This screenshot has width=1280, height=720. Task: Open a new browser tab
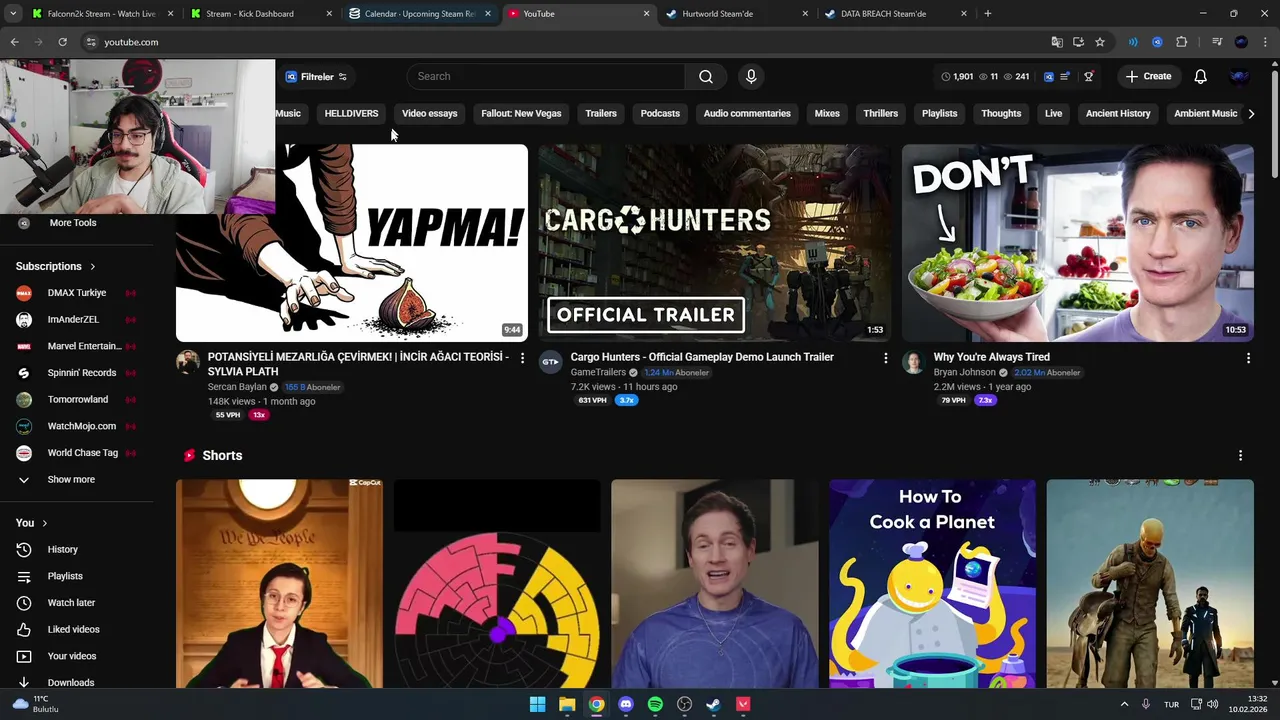pos(988,14)
